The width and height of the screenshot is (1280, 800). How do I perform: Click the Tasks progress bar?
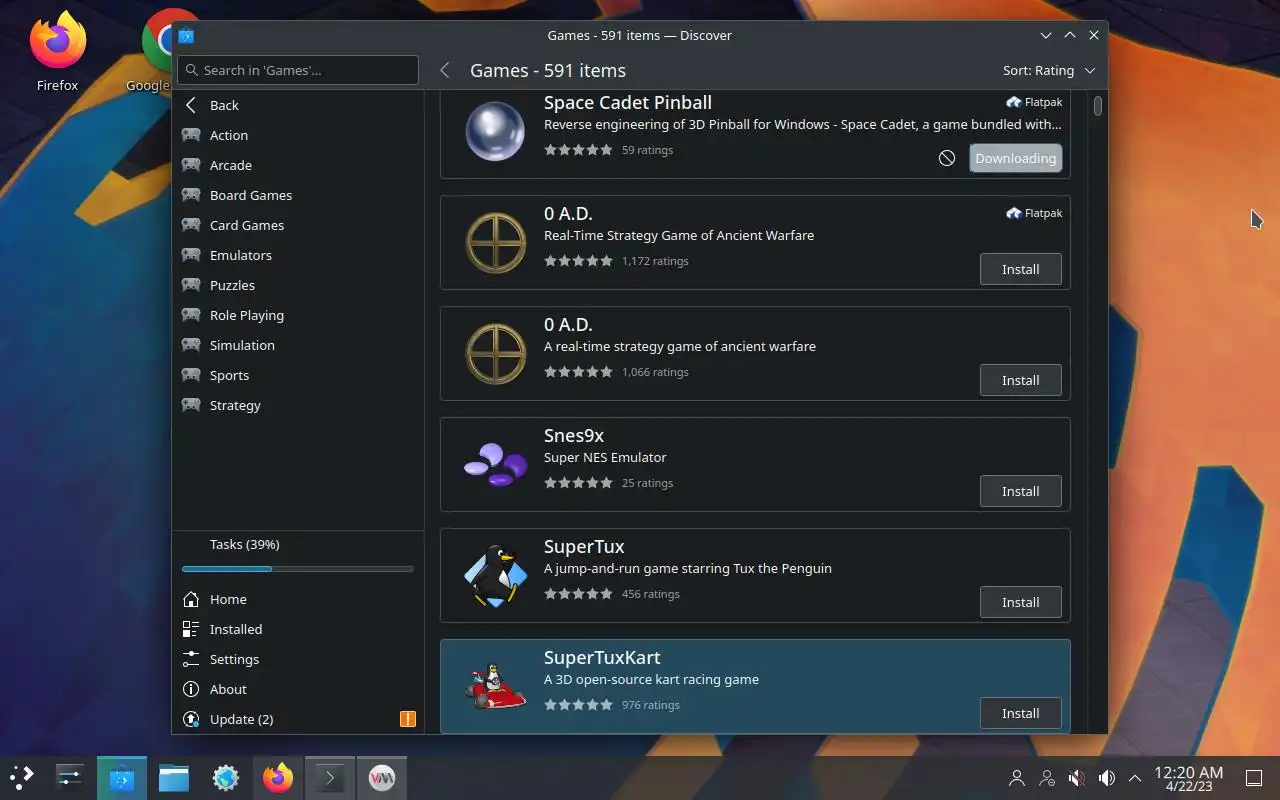tap(298, 569)
